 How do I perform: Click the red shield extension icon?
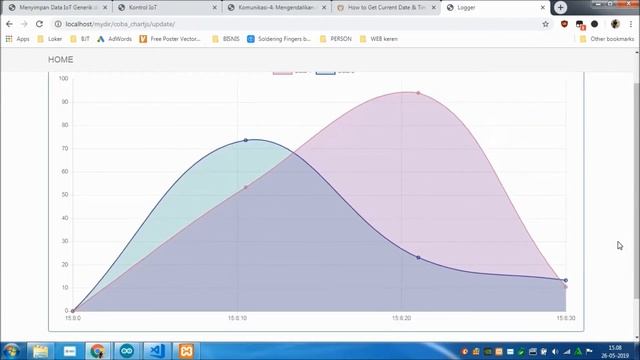point(564,24)
